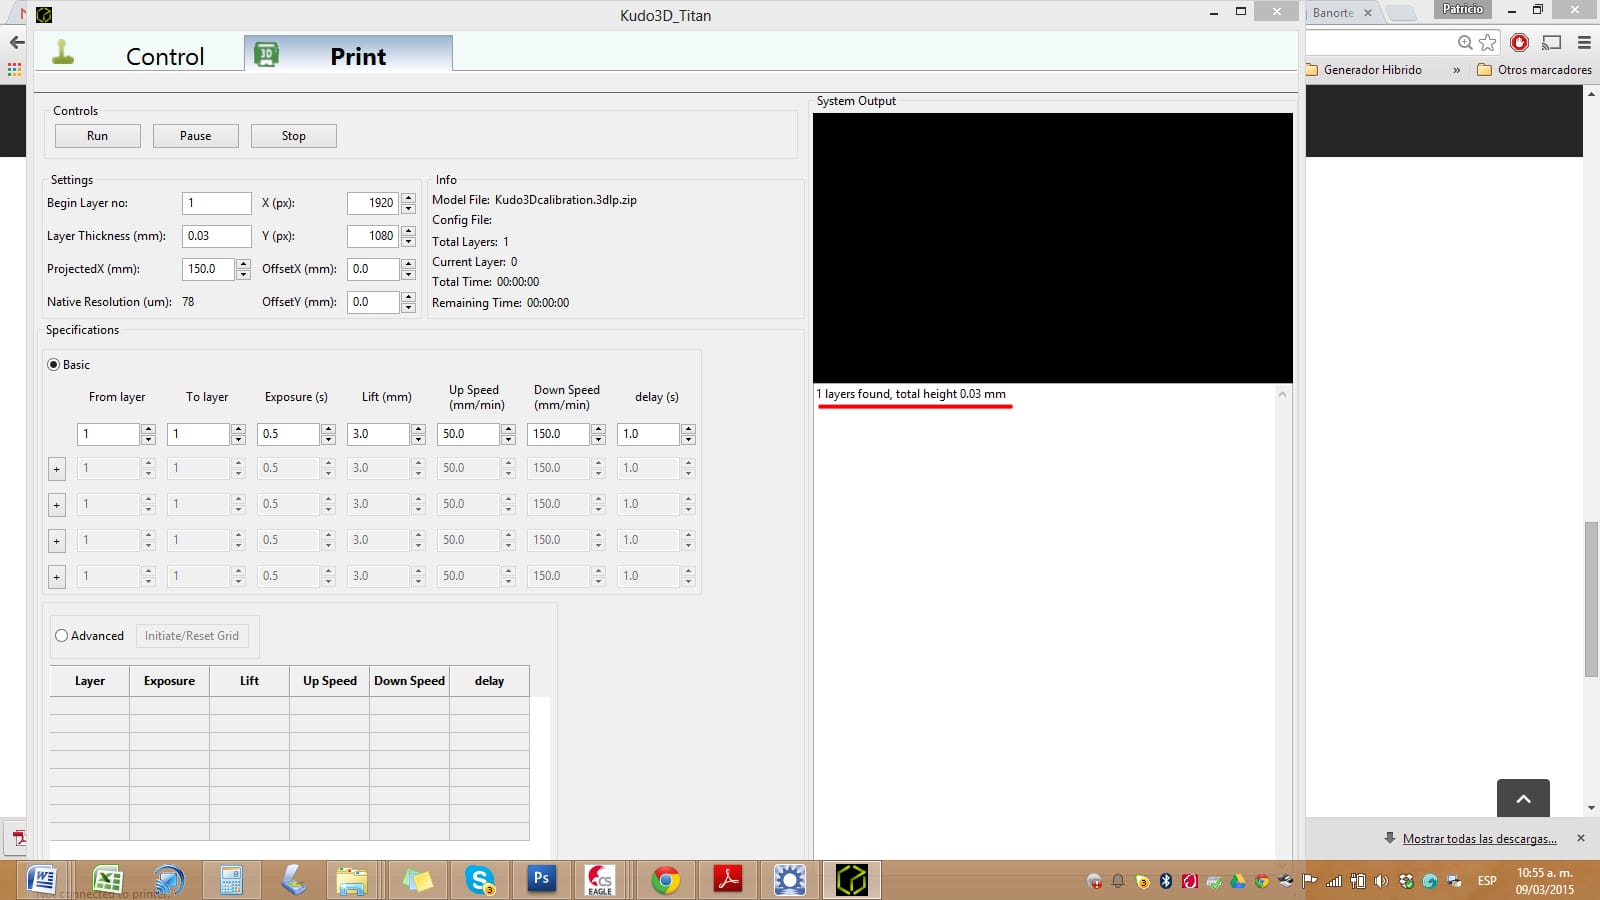The image size is (1600, 900).
Task: Click inside the Begin Layer no field
Action: pyautogui.click(x=216, y=203)
